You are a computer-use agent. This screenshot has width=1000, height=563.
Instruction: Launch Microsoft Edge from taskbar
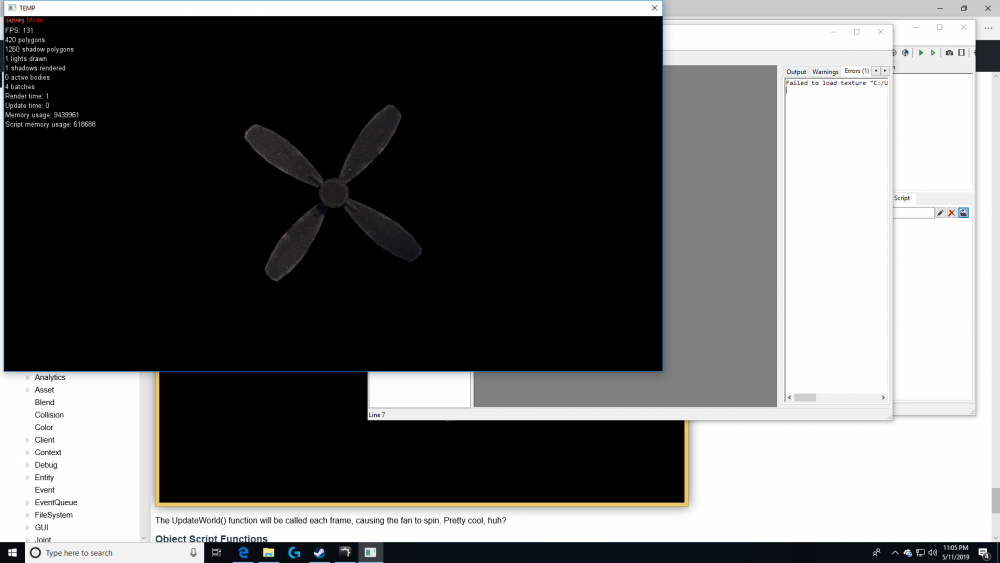pos(243,553)
